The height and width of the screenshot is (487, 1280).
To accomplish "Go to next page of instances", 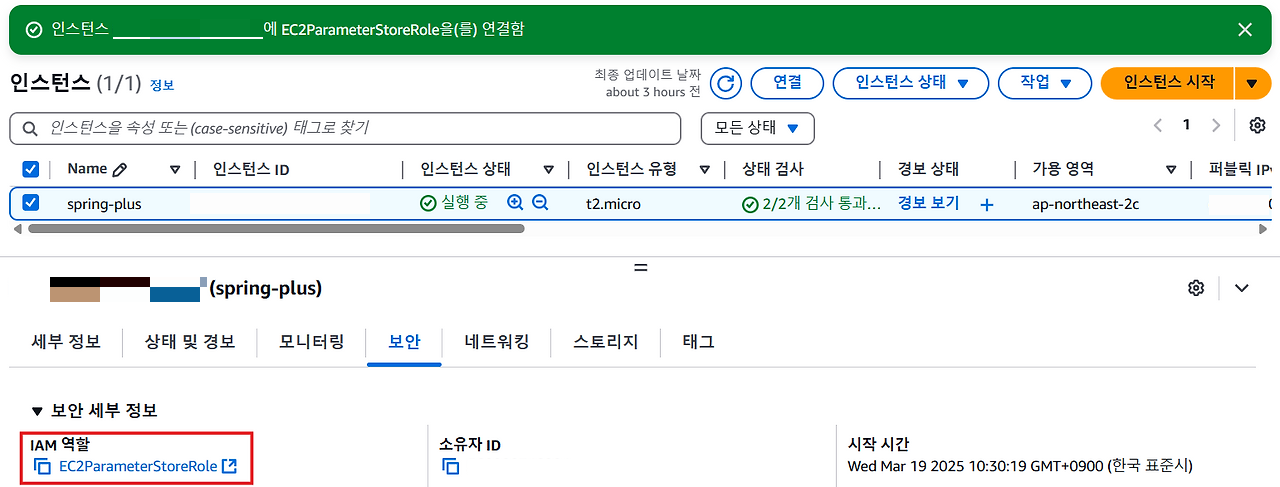I will [1216, 125].
